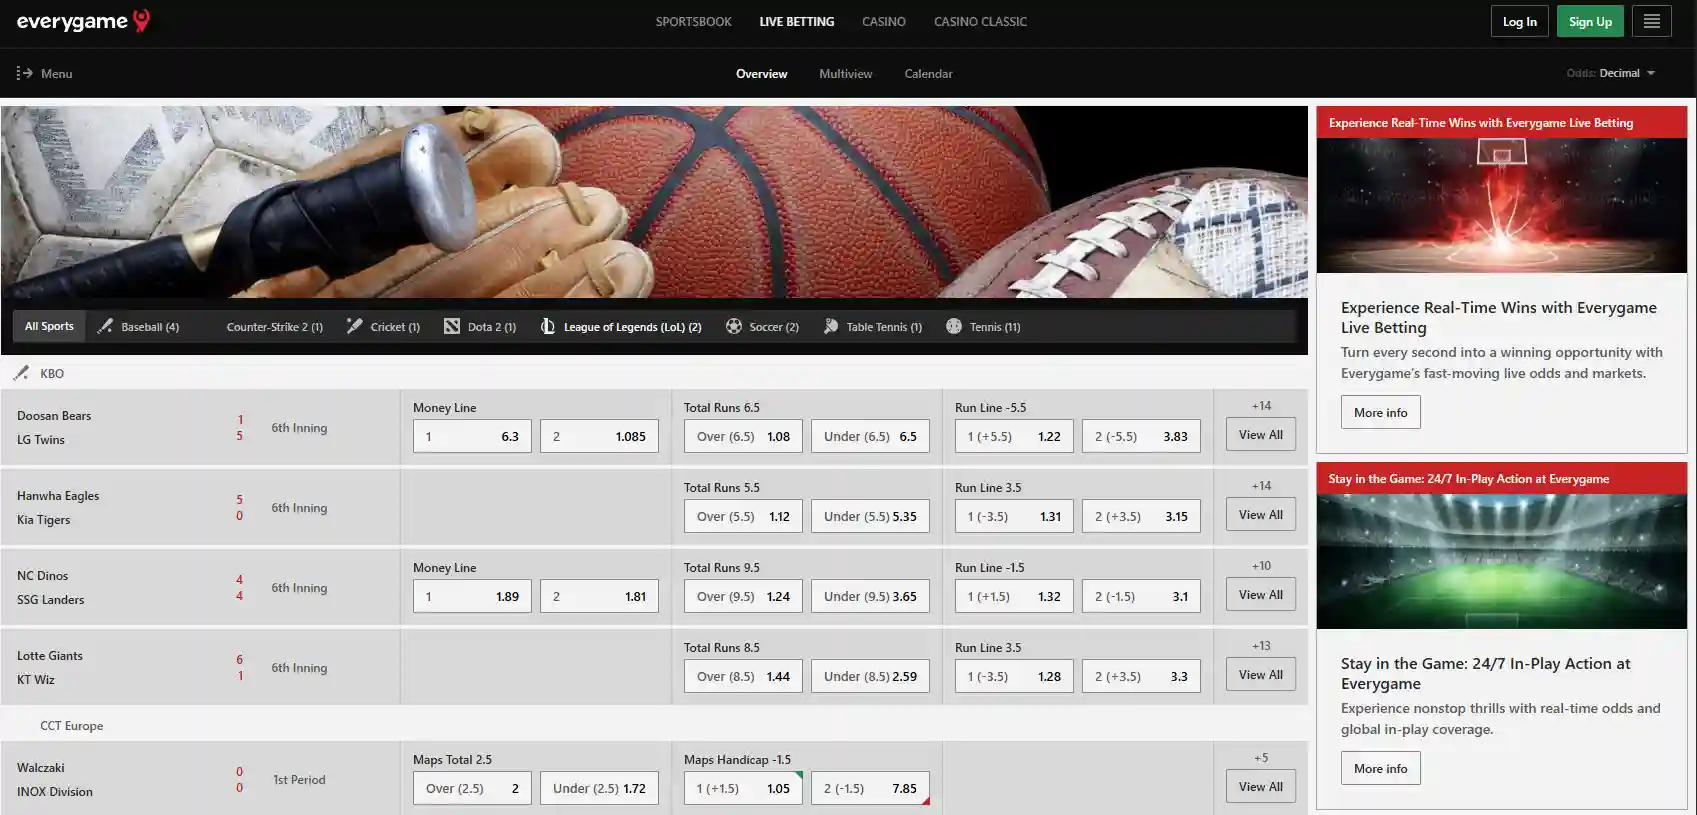Select Cricket (1) sport filter
1697x815 pixels.
coord(383,327)
